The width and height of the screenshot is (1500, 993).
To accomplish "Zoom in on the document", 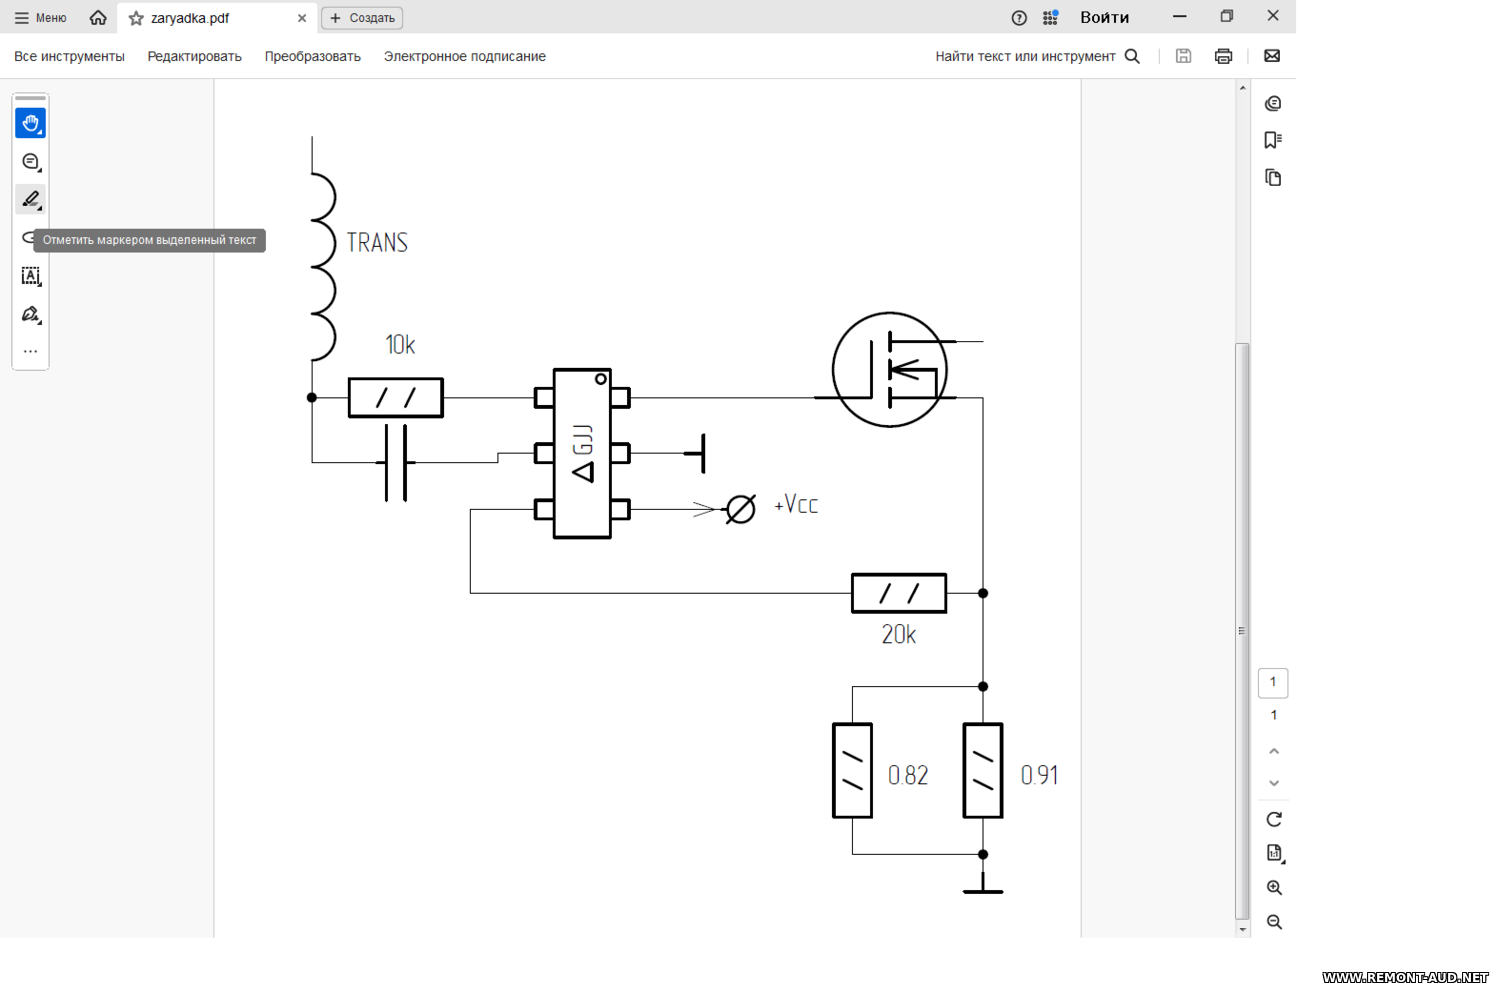I will coord(1274,888).
